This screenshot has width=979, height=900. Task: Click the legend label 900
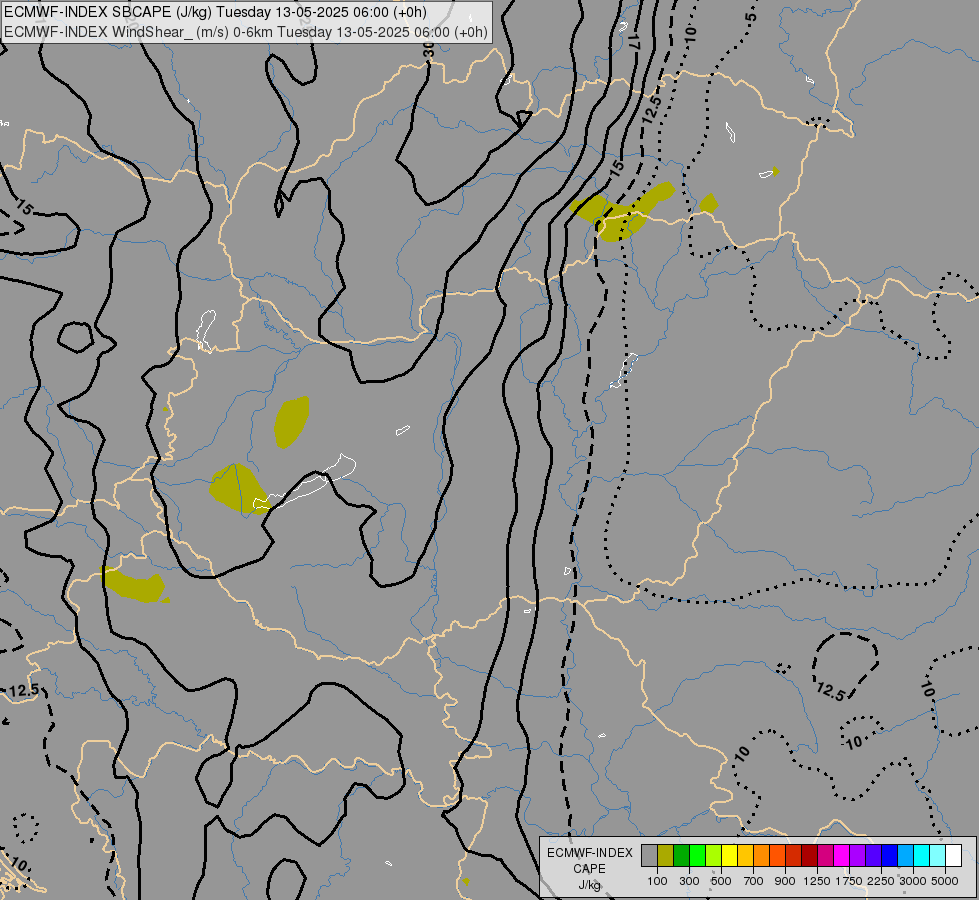click(x=785, y=881)
